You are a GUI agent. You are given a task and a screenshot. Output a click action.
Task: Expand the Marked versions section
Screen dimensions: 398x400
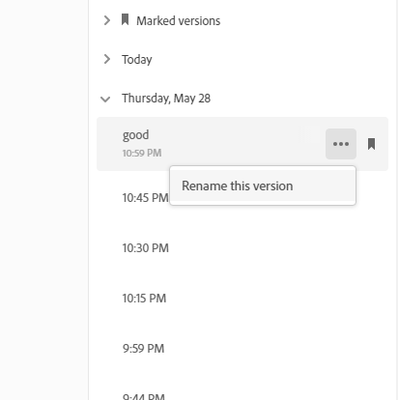pos(107,20)
